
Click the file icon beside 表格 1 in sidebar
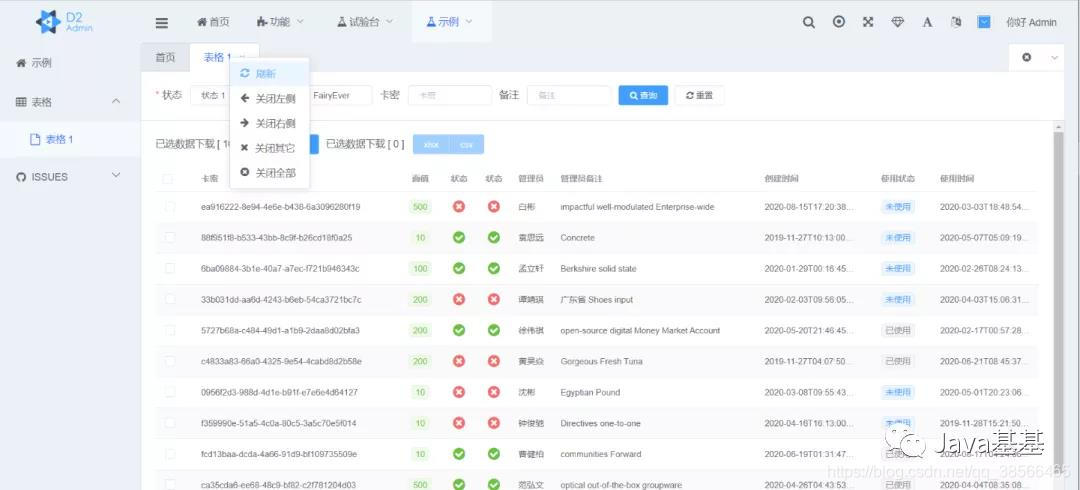point(35,139)
